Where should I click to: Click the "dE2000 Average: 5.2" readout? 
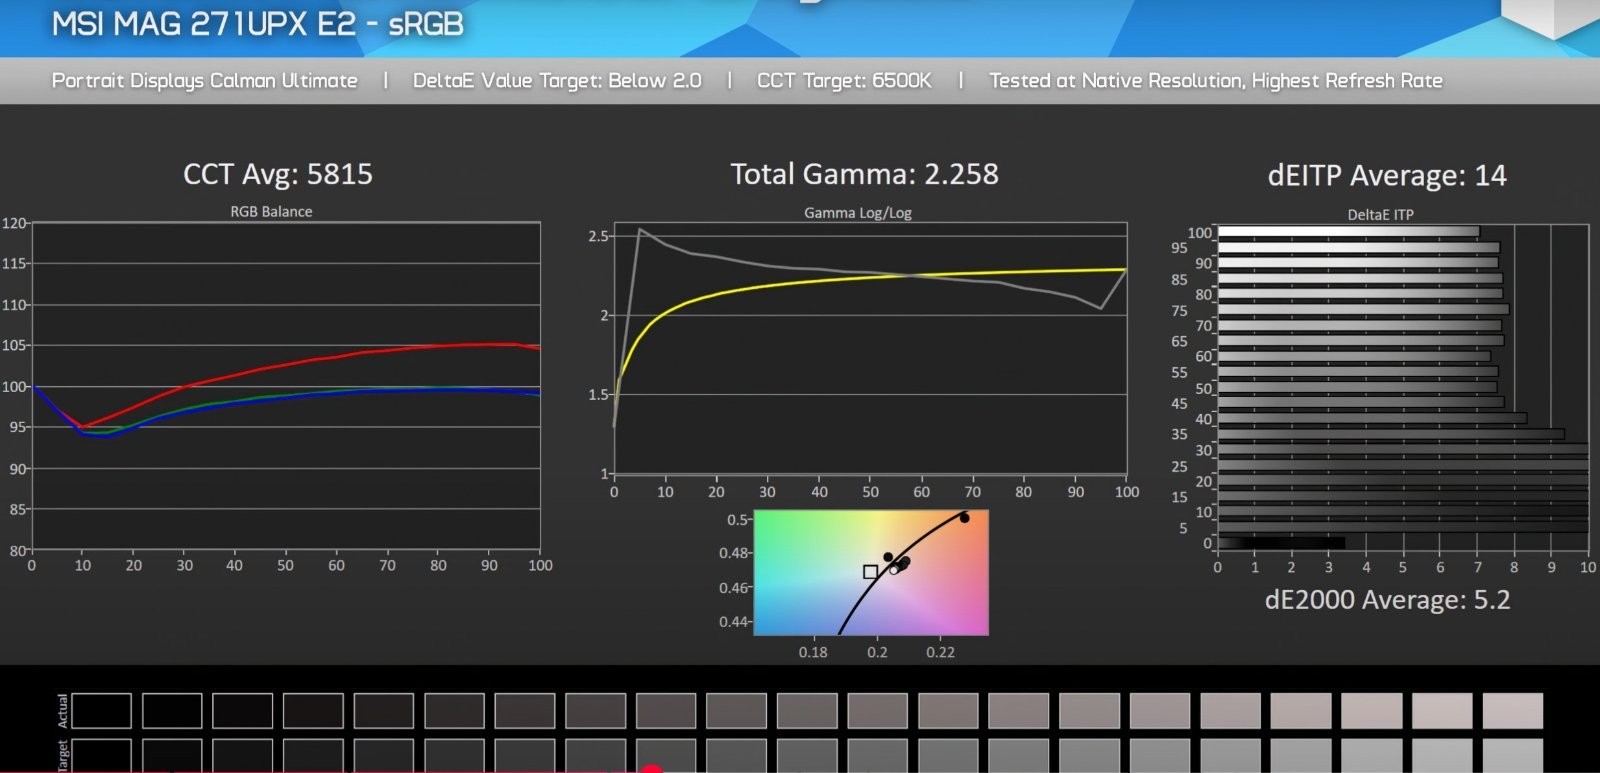click(1387, 600)
